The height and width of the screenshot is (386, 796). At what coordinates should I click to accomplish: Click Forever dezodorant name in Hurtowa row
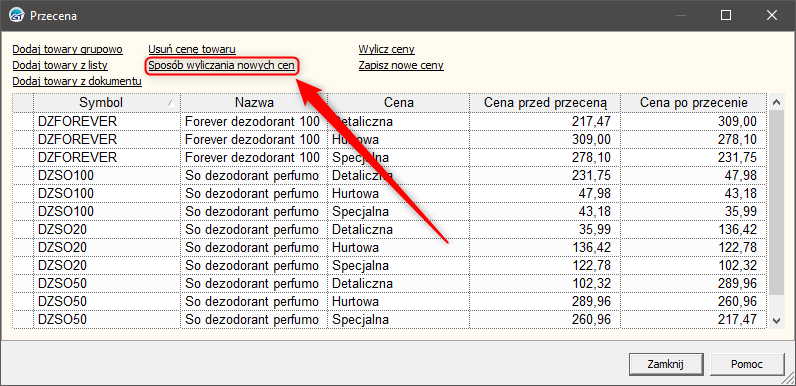tap(252, 139)
